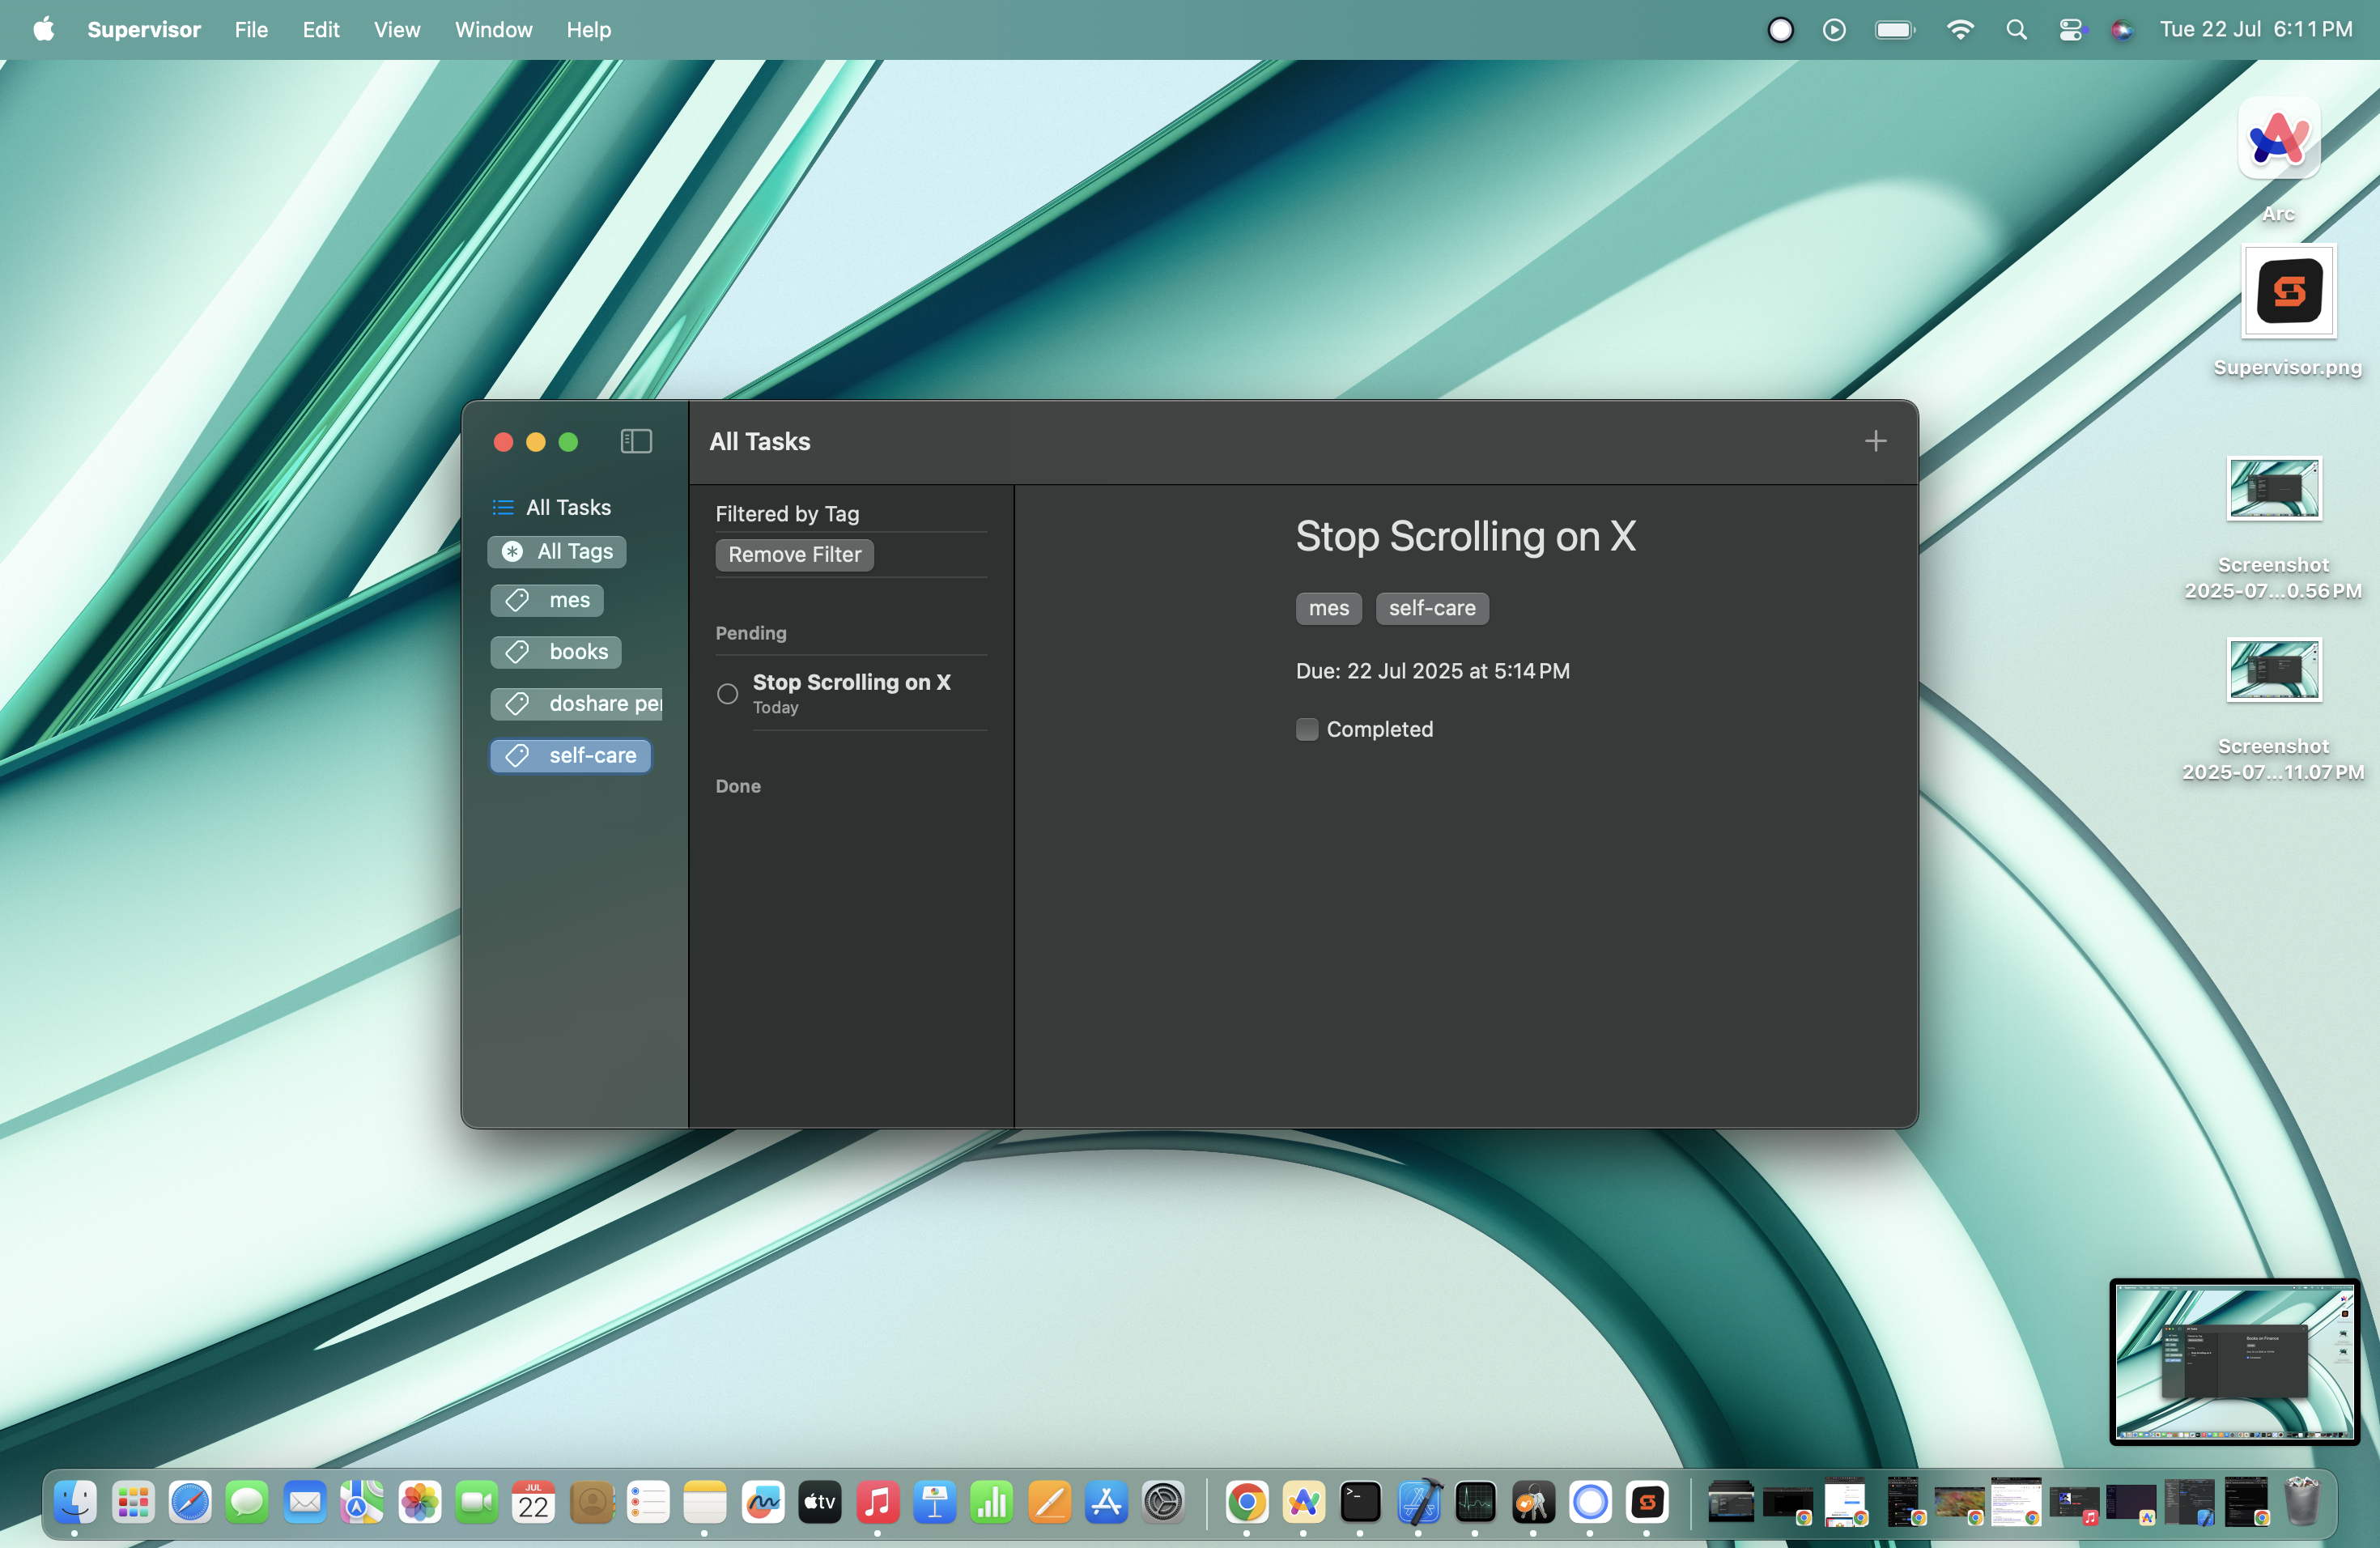The image size is (2380, 1548).
Task: Open Messages from Dock
Action: [247, 1502]
